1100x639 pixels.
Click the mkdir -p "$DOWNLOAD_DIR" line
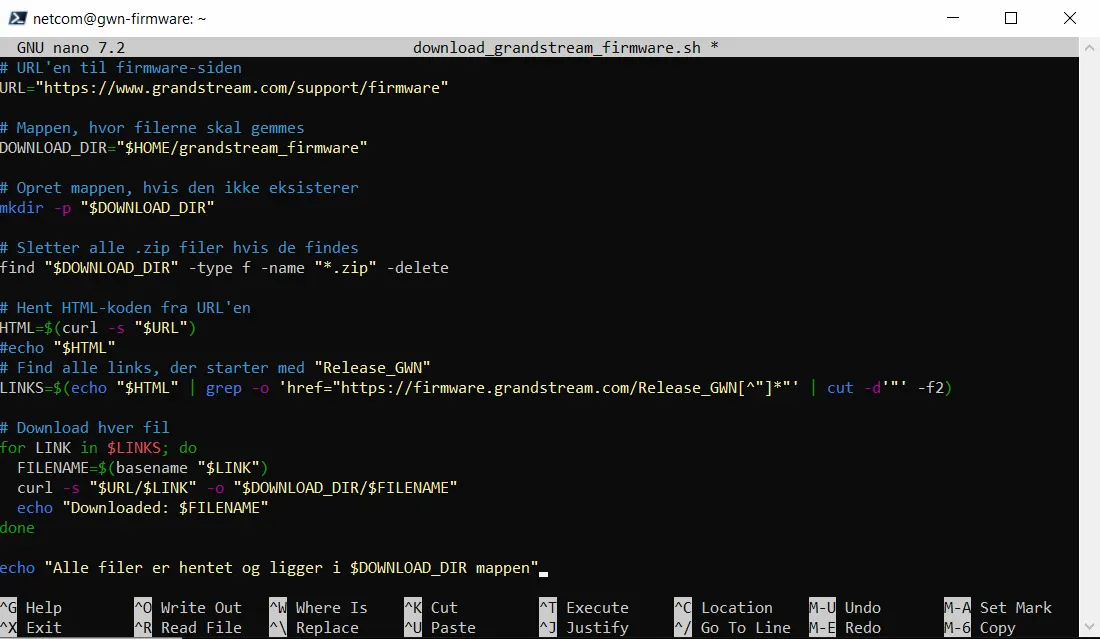click(107, 208)
